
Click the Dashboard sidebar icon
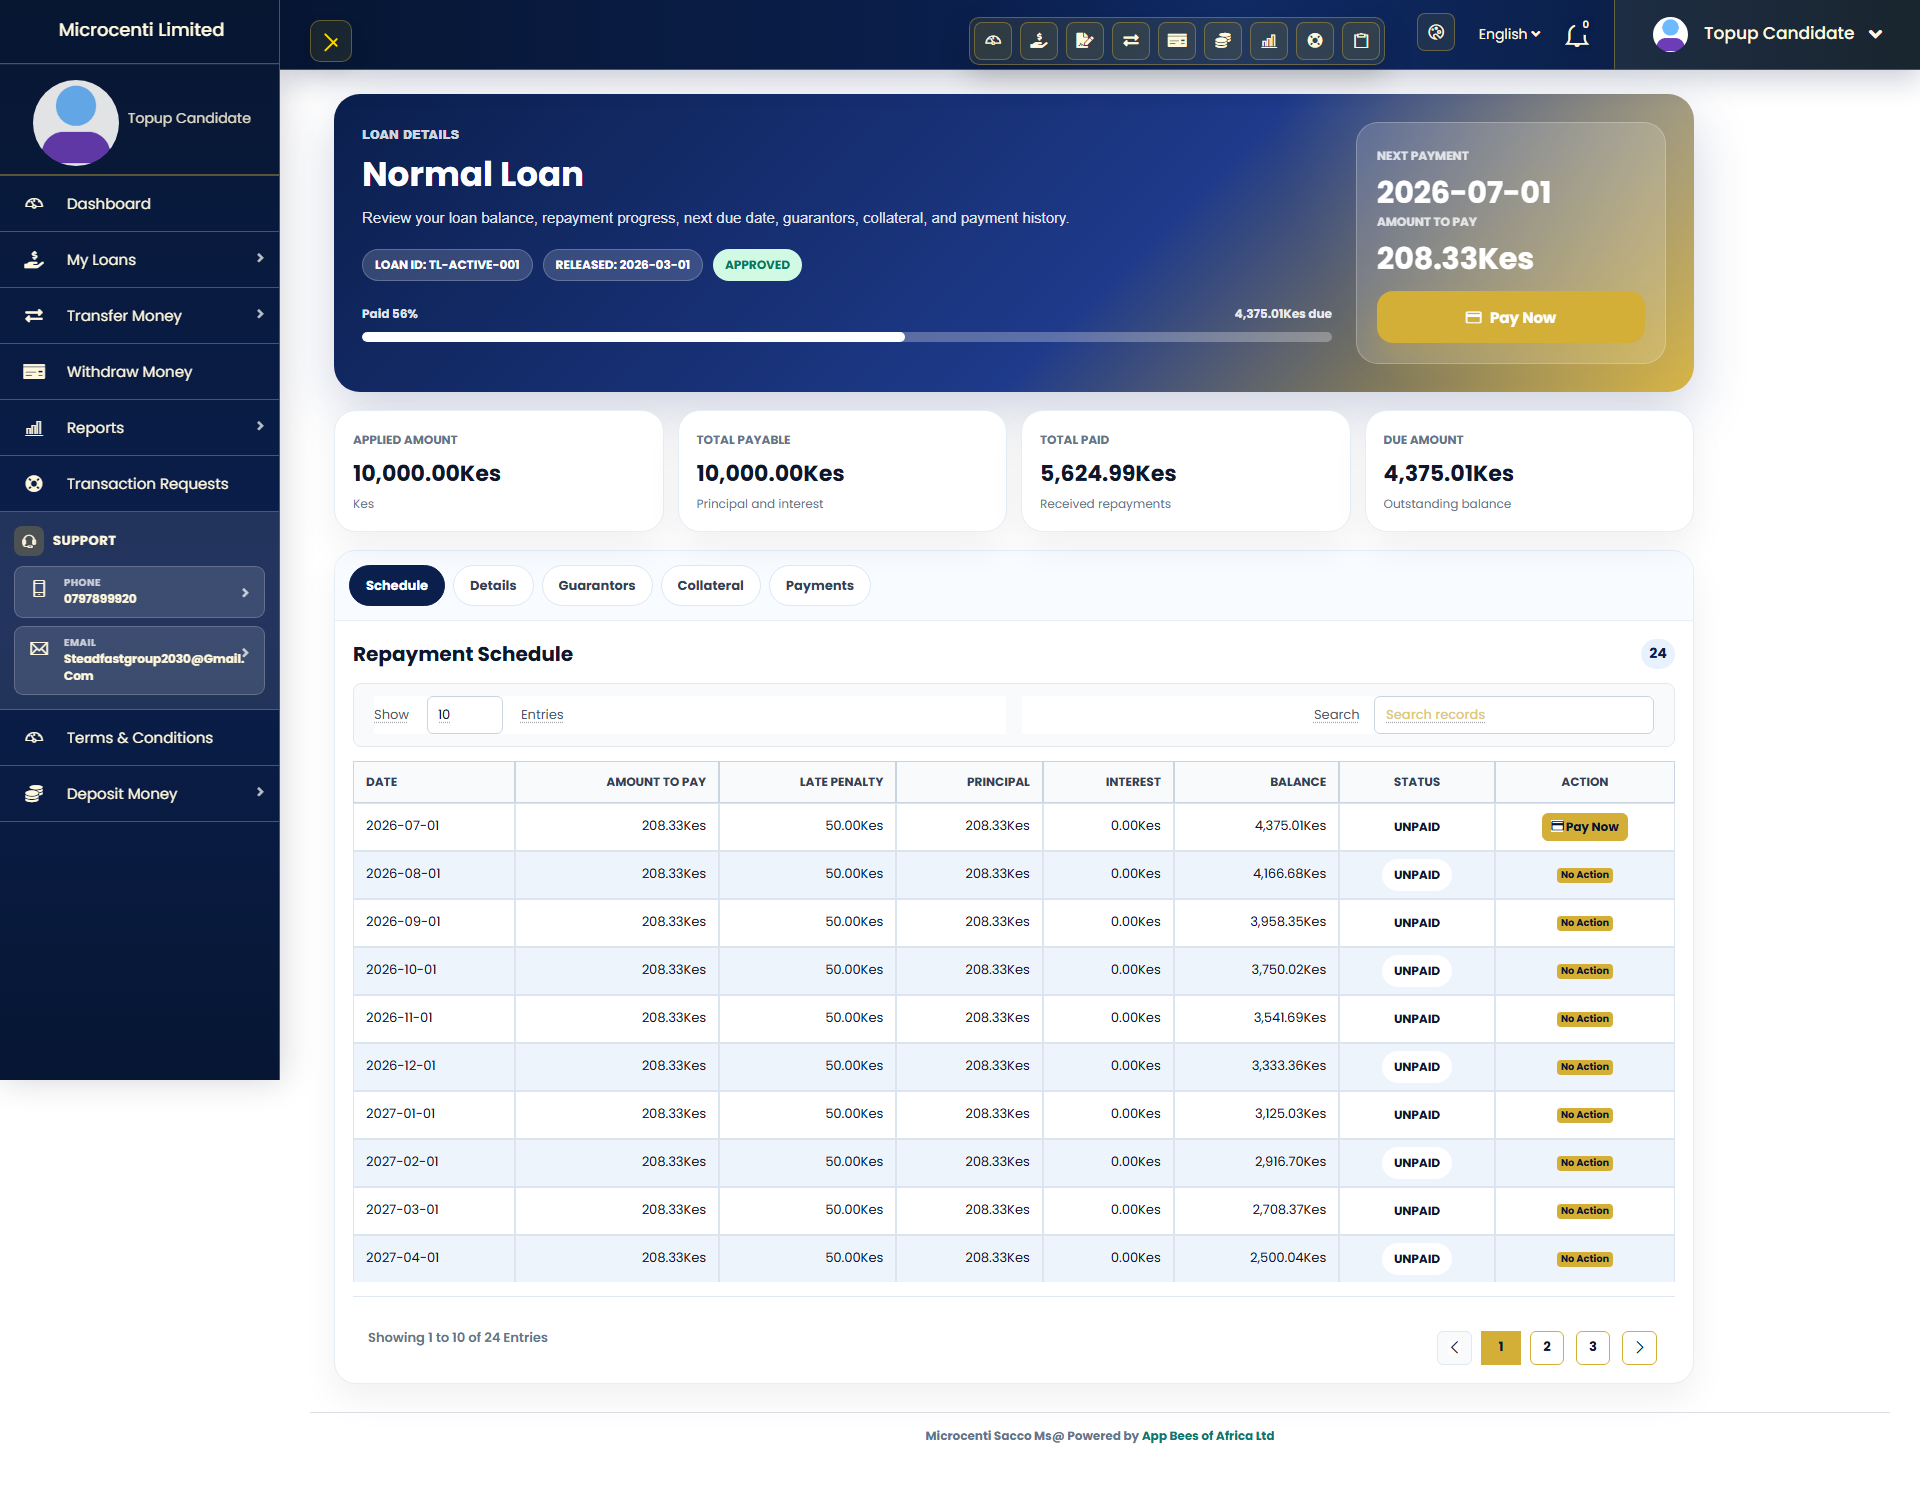pyautogui.click(x=34, y=204)
